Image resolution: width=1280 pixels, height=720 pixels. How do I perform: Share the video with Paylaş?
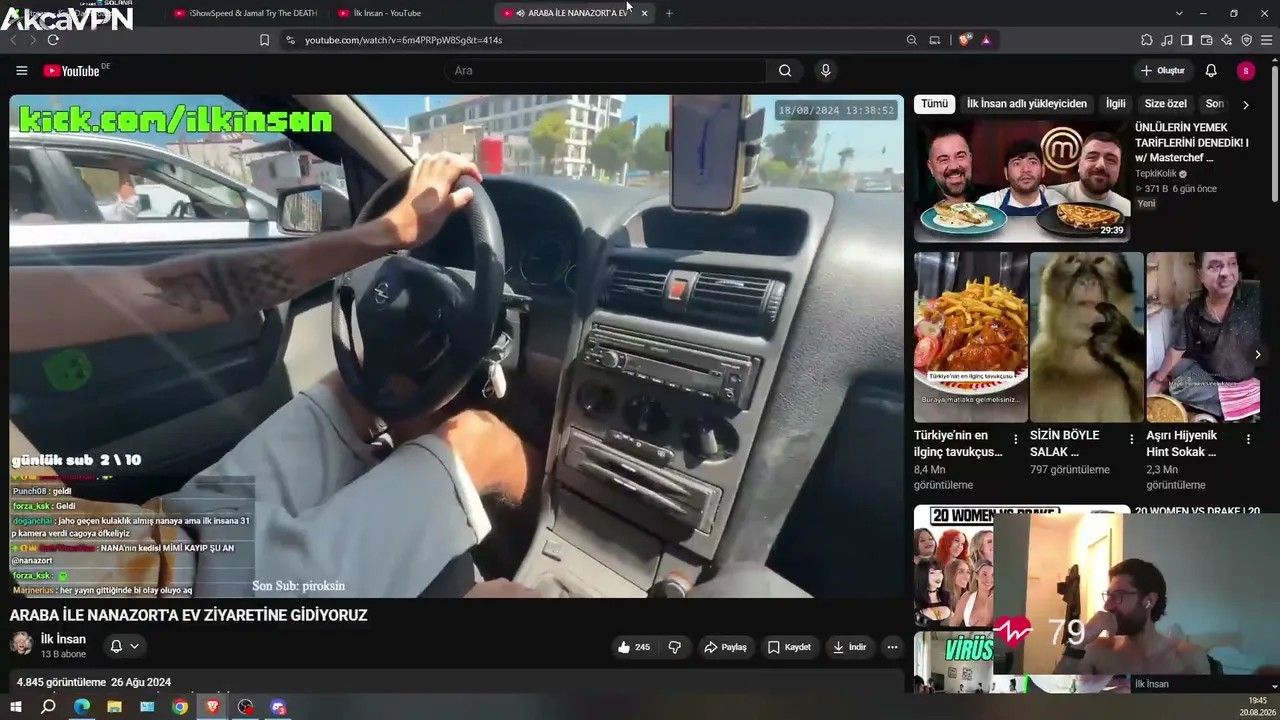pyautogui.click(x=725, y=647)
